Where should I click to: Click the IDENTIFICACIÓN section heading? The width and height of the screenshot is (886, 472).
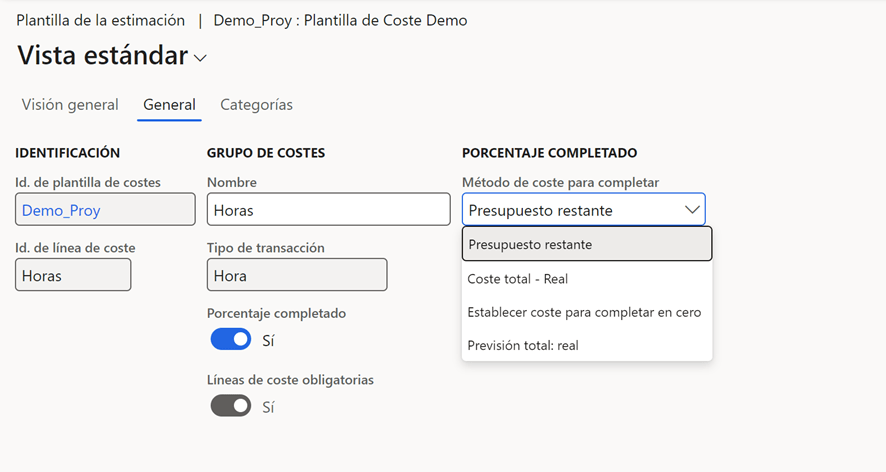coord(68,153)
